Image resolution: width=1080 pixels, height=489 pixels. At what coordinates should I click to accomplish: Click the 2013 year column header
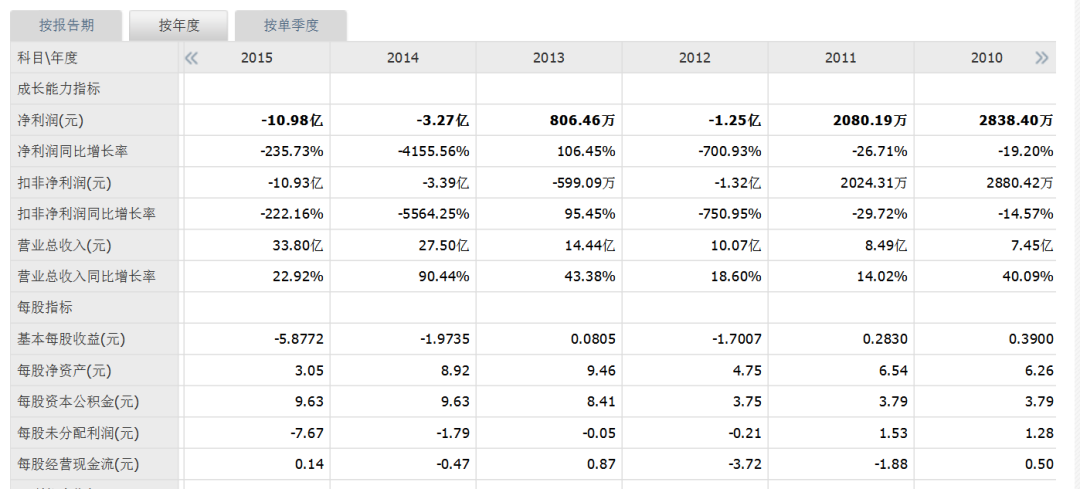549,58
